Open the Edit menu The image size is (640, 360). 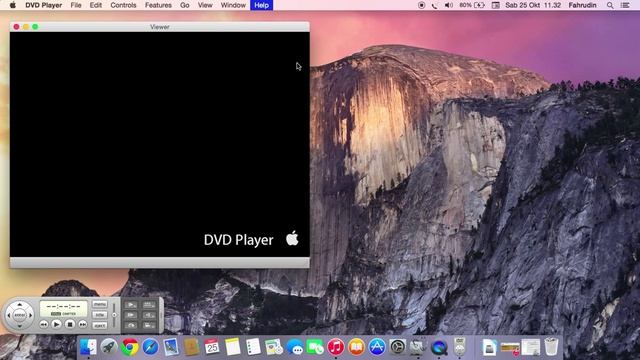tap(96, 5)
